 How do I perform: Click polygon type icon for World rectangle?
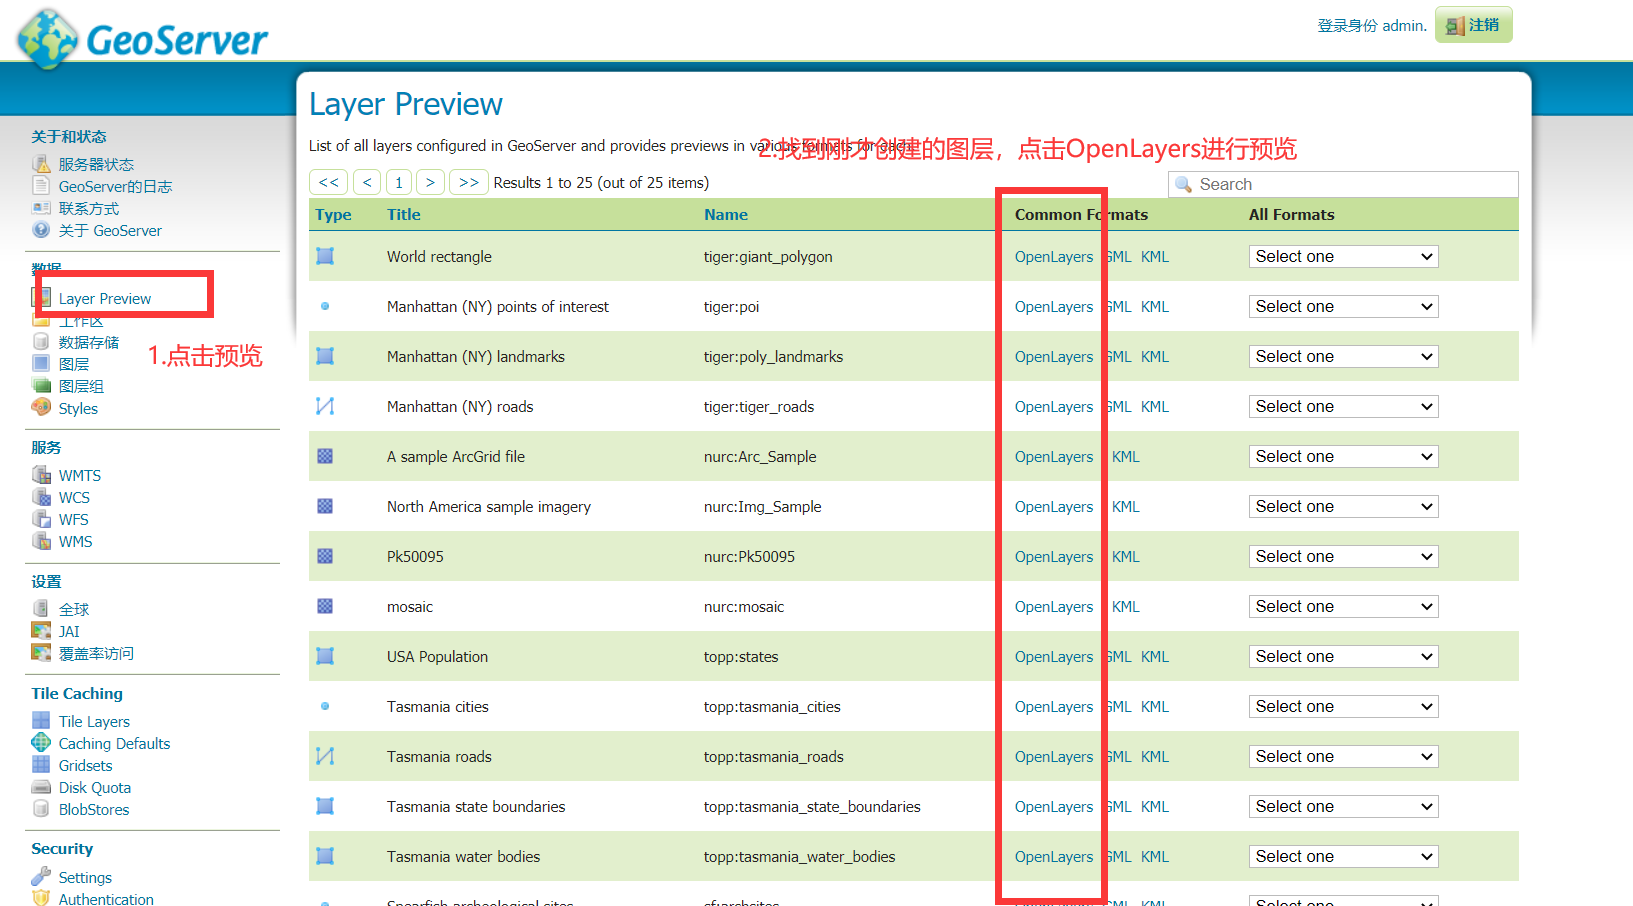(325, 256)
